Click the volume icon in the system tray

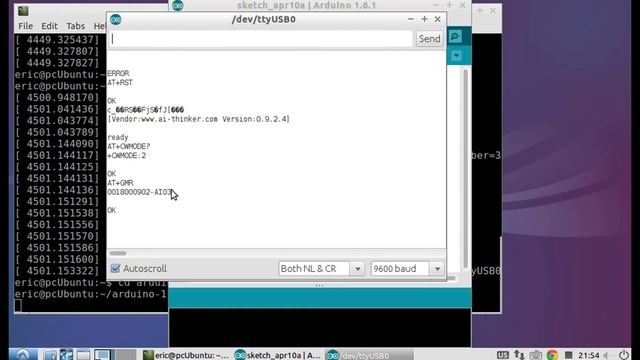(x=607, y=356)
